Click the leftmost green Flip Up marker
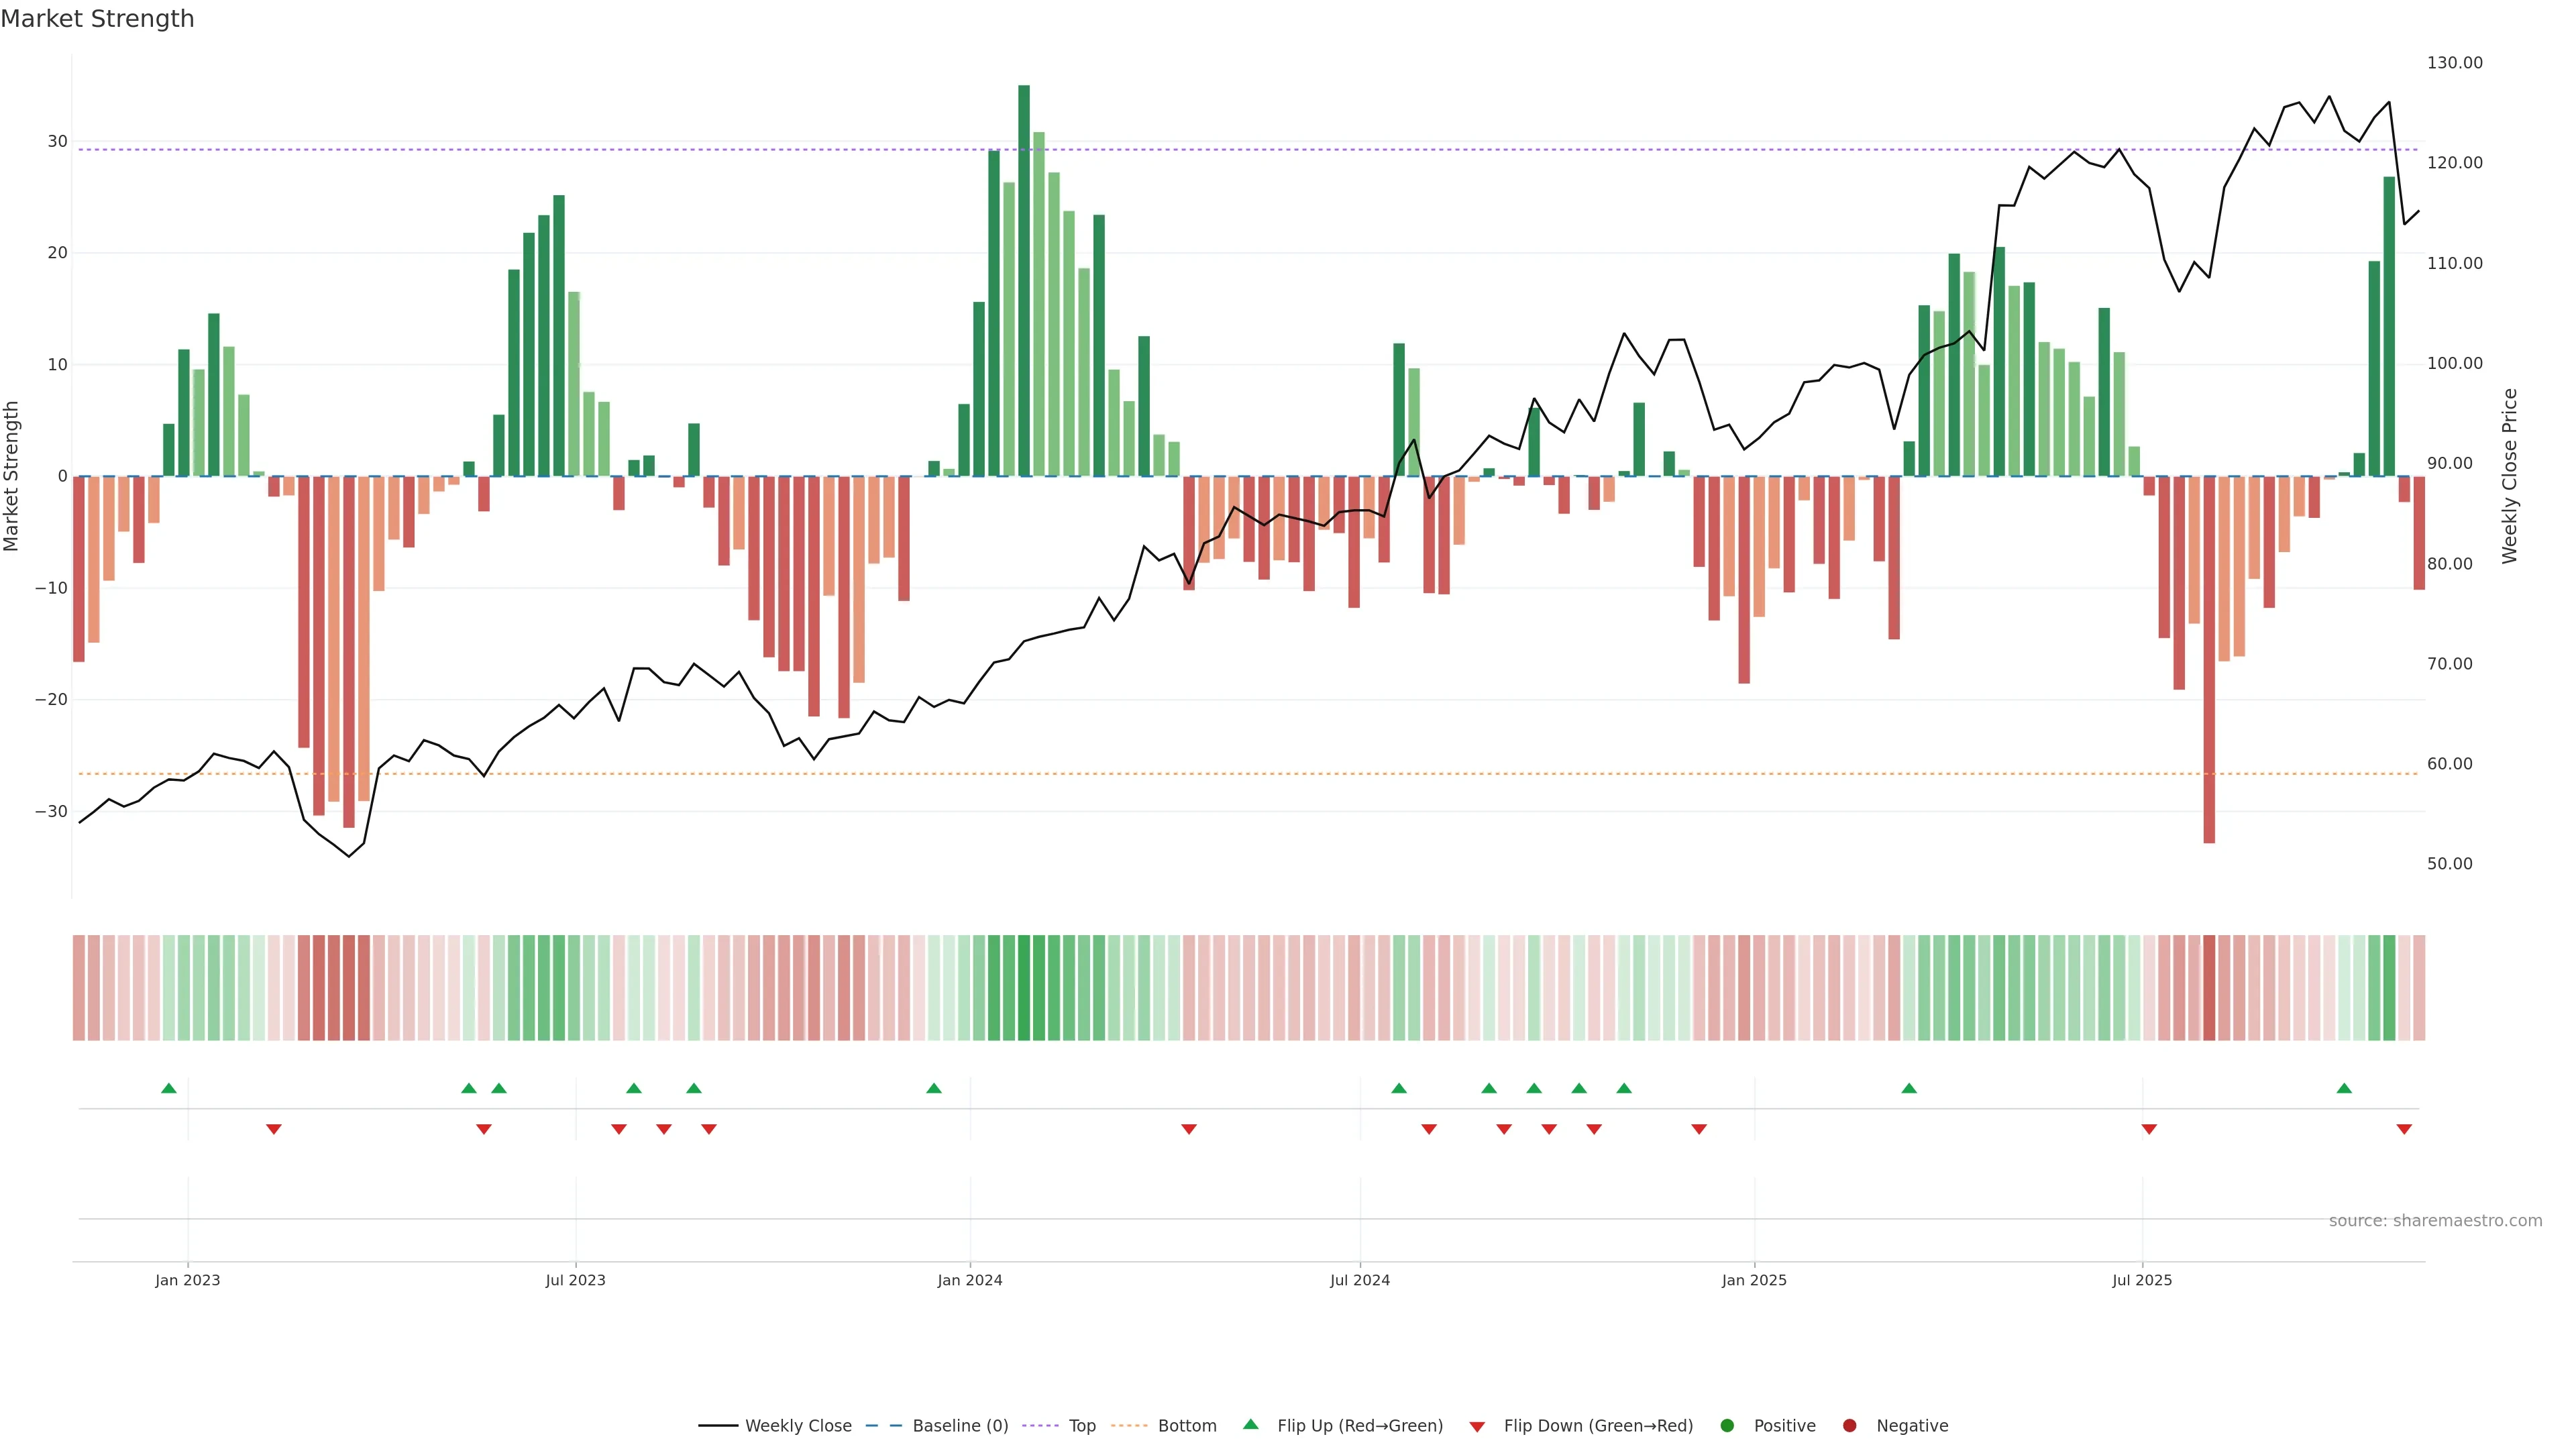 coord(169,1088)
